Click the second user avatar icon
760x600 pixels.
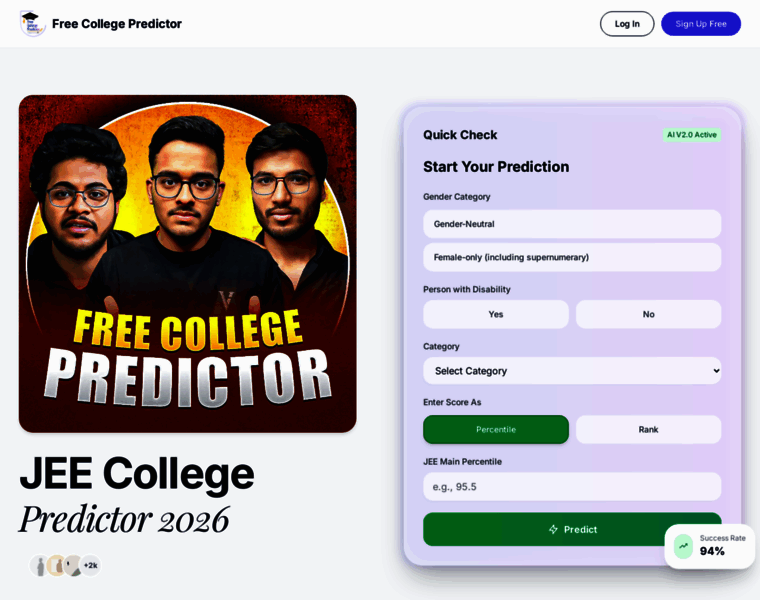(x=57, y=566)
